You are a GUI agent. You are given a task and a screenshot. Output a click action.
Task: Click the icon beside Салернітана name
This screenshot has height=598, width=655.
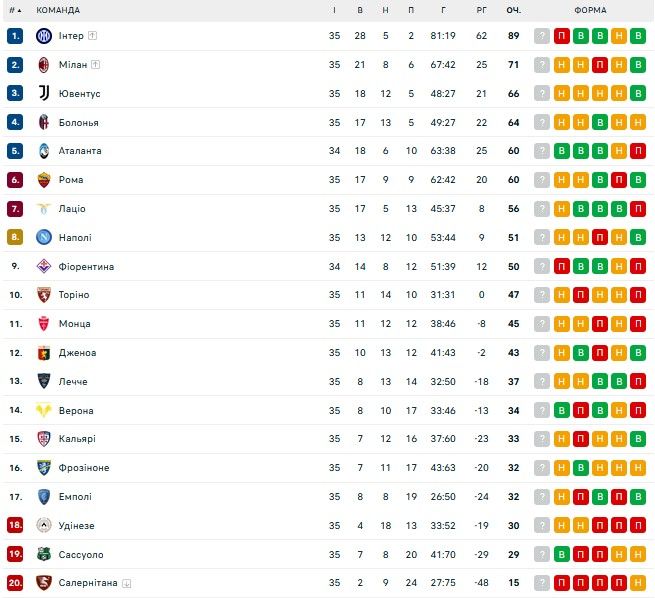pos(127,583)
